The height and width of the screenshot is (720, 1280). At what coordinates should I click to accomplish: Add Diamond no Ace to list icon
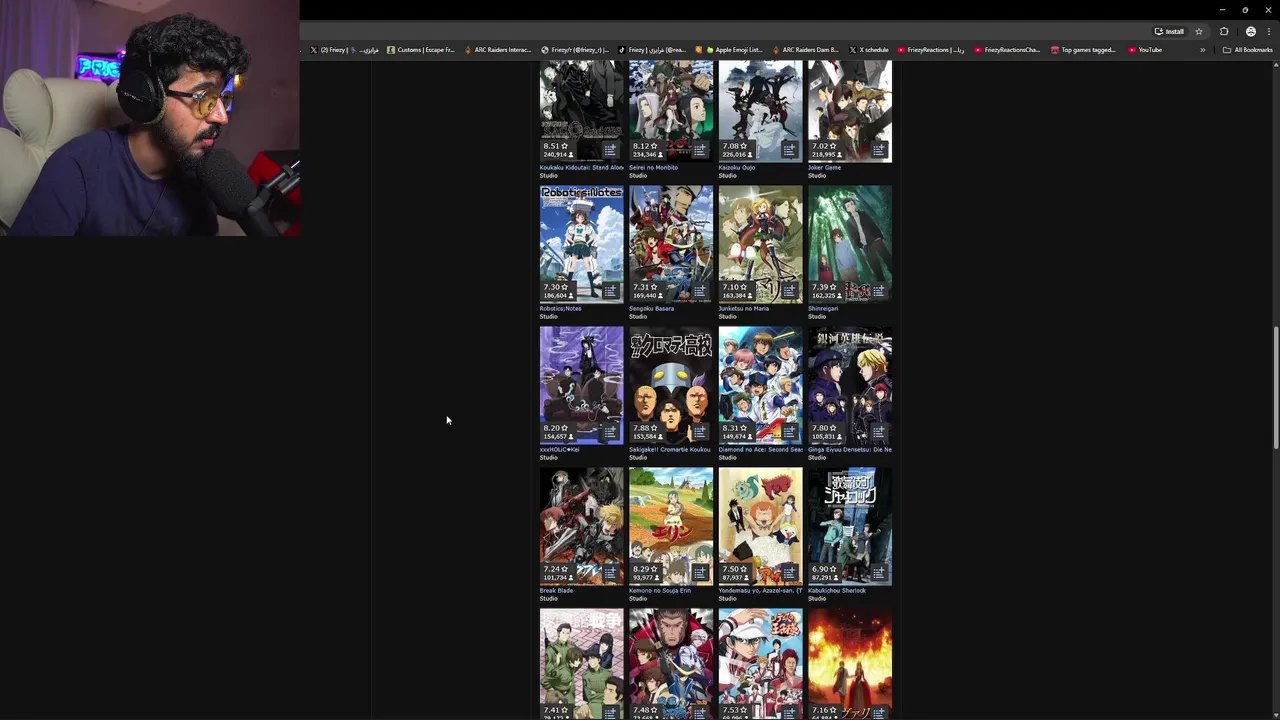click(789, 432)
